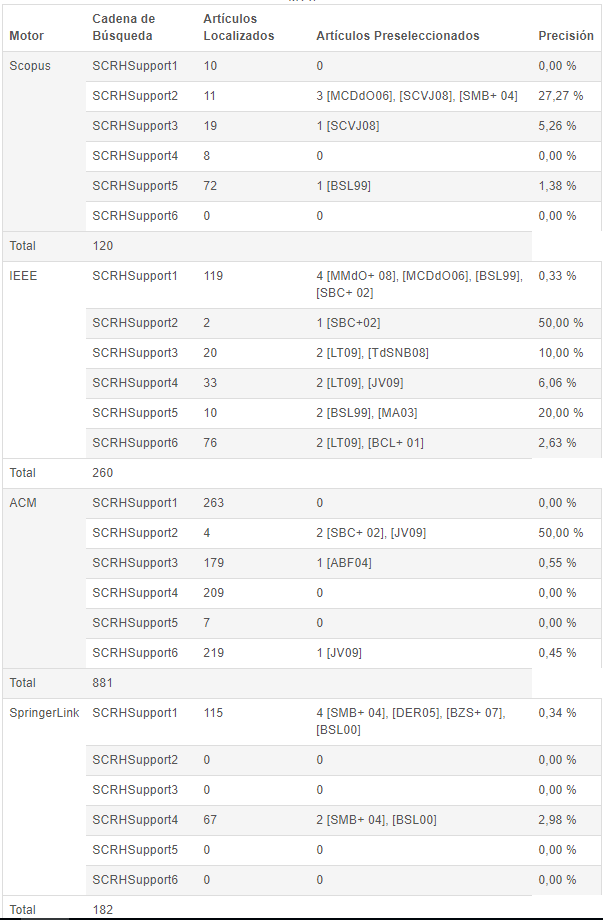Click the IEEE motor cell
This screenshot has height=920, width=603.
23,276
